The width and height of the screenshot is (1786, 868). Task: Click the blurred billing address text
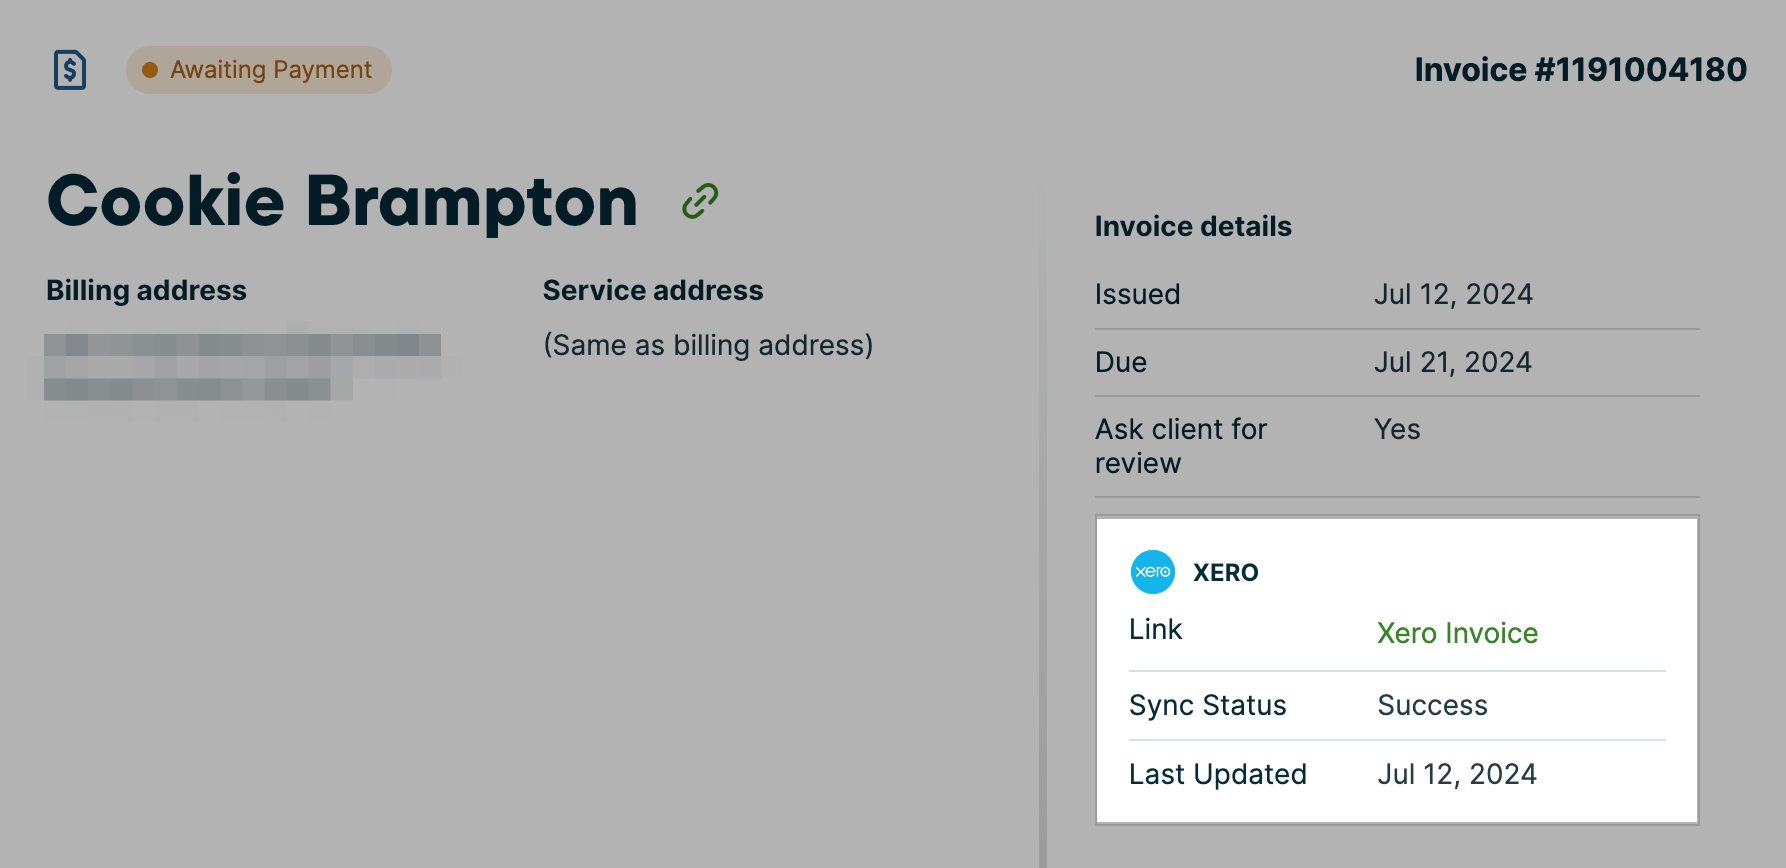point(242,366)
